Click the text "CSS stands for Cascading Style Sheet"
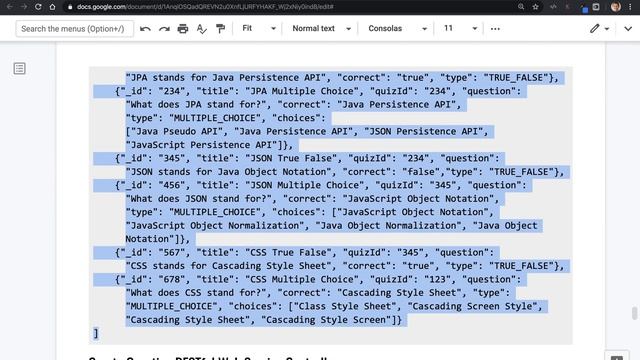 (x=228, y=266)
